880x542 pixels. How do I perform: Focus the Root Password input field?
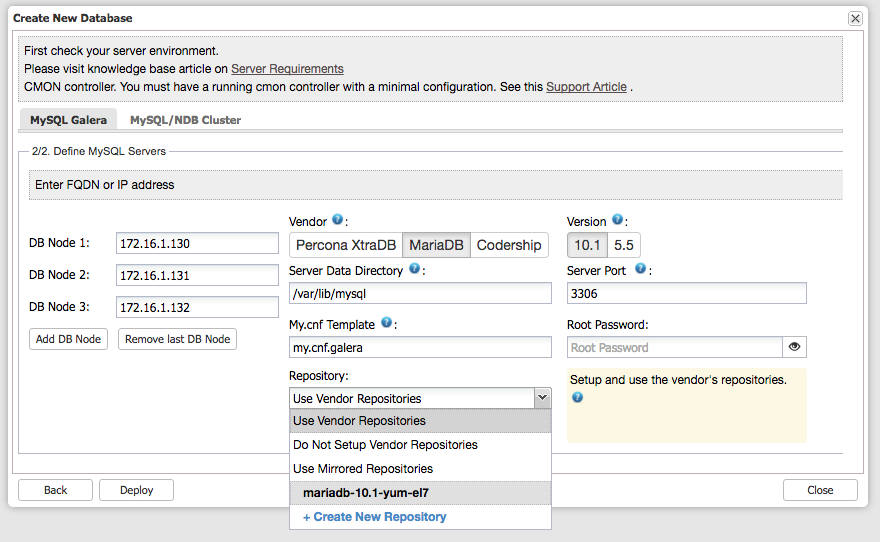point(675,347)
